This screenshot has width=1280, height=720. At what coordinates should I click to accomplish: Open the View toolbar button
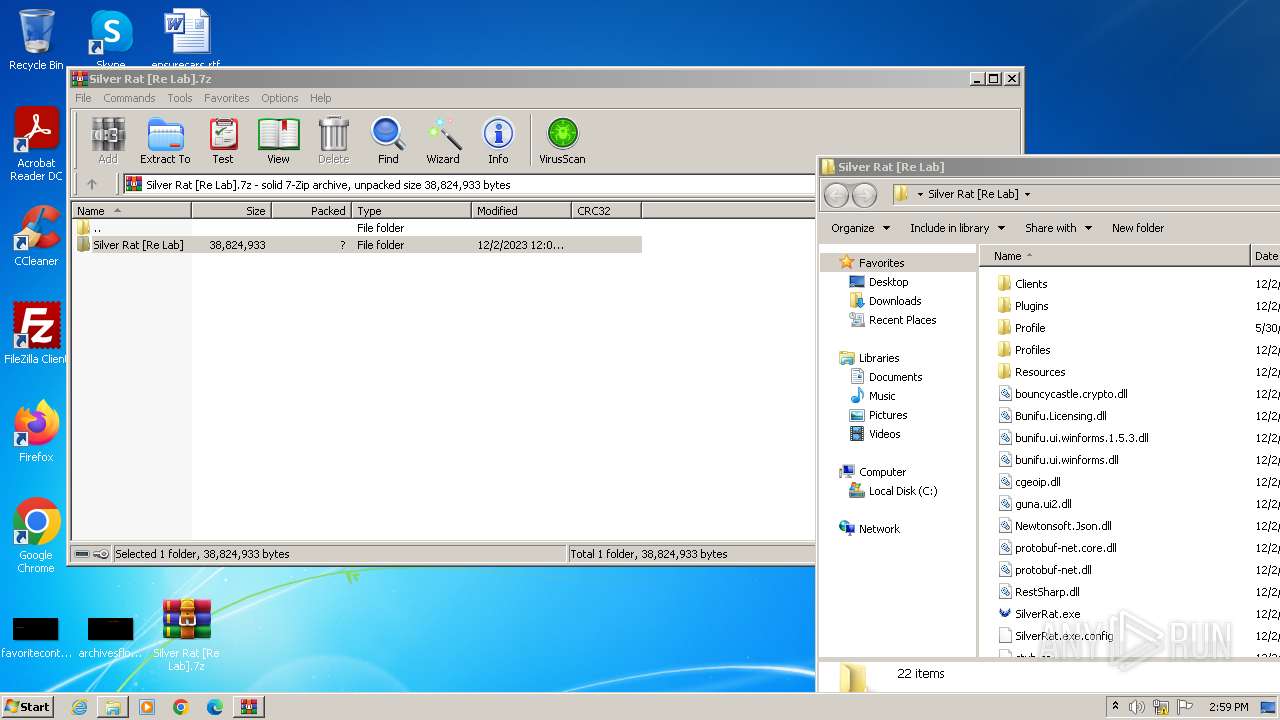[278, 141]
